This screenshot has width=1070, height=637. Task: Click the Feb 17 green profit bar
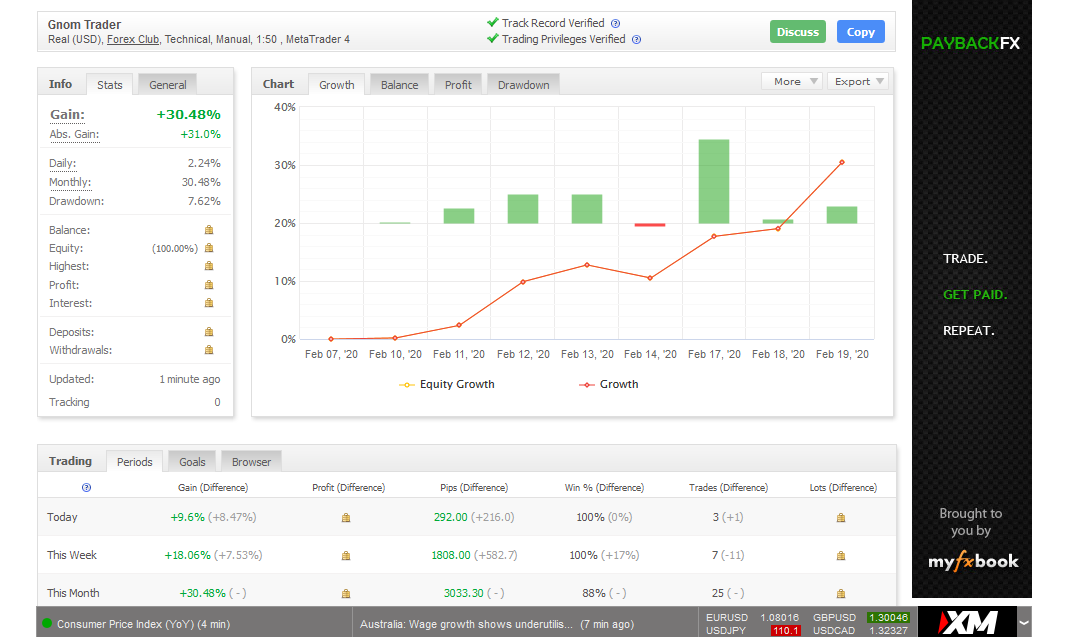point(714,182)
